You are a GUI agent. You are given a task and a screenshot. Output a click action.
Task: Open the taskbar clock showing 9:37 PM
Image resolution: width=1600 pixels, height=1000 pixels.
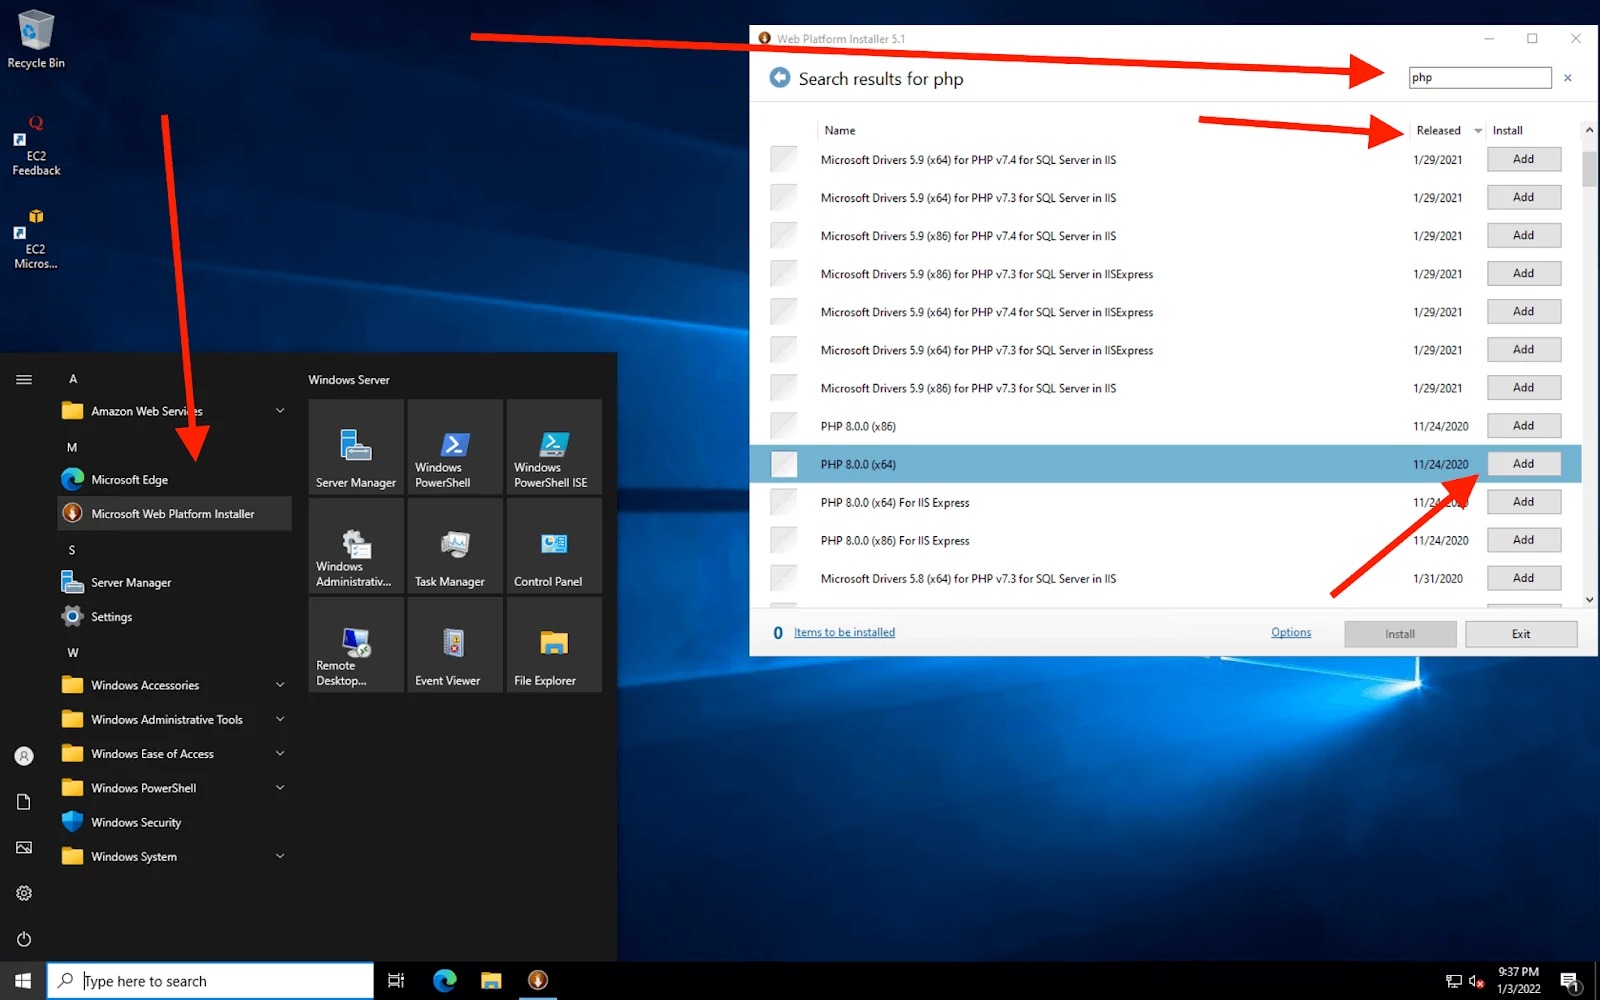tap(1518, 981)
